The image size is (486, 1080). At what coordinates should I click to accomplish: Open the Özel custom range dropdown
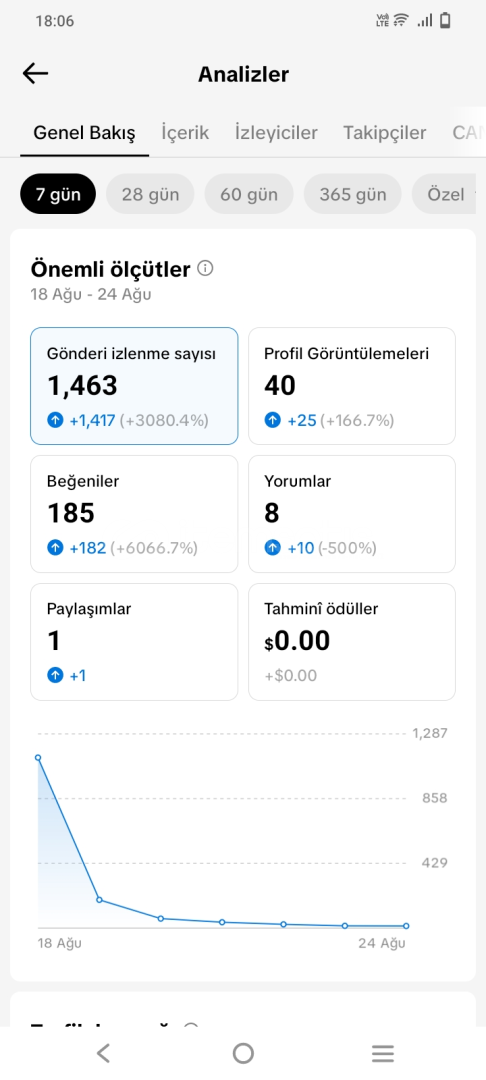pos(446,194)
